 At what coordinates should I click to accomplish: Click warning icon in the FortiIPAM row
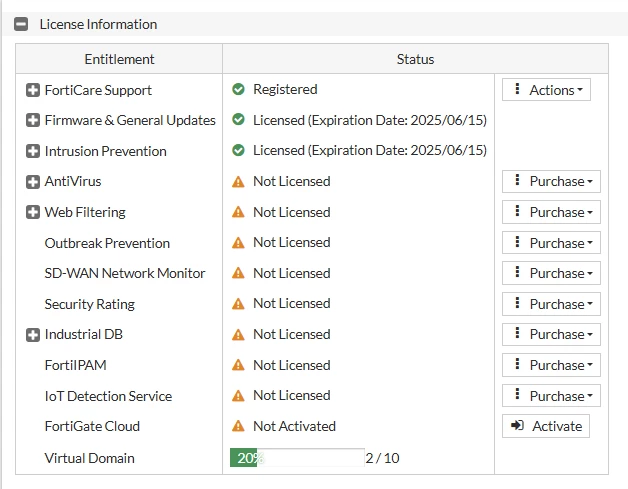(x=238, y=365)
